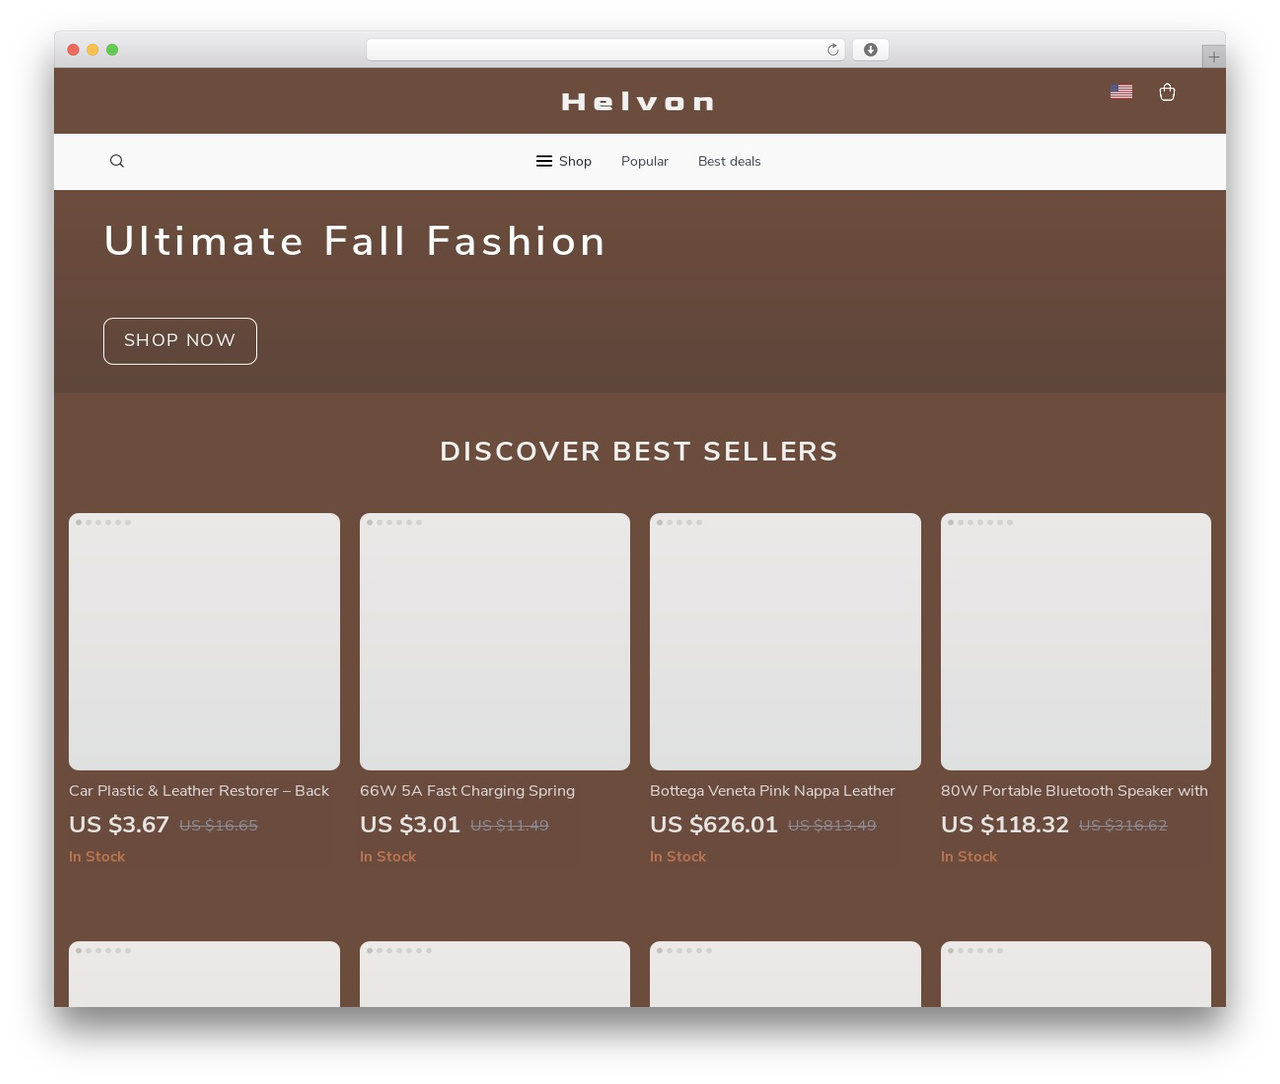Click the DISCOVER BEST SELLERS heading
Image resolution: width=1280 pixels, height=1084 pixels.
[639, 451]
